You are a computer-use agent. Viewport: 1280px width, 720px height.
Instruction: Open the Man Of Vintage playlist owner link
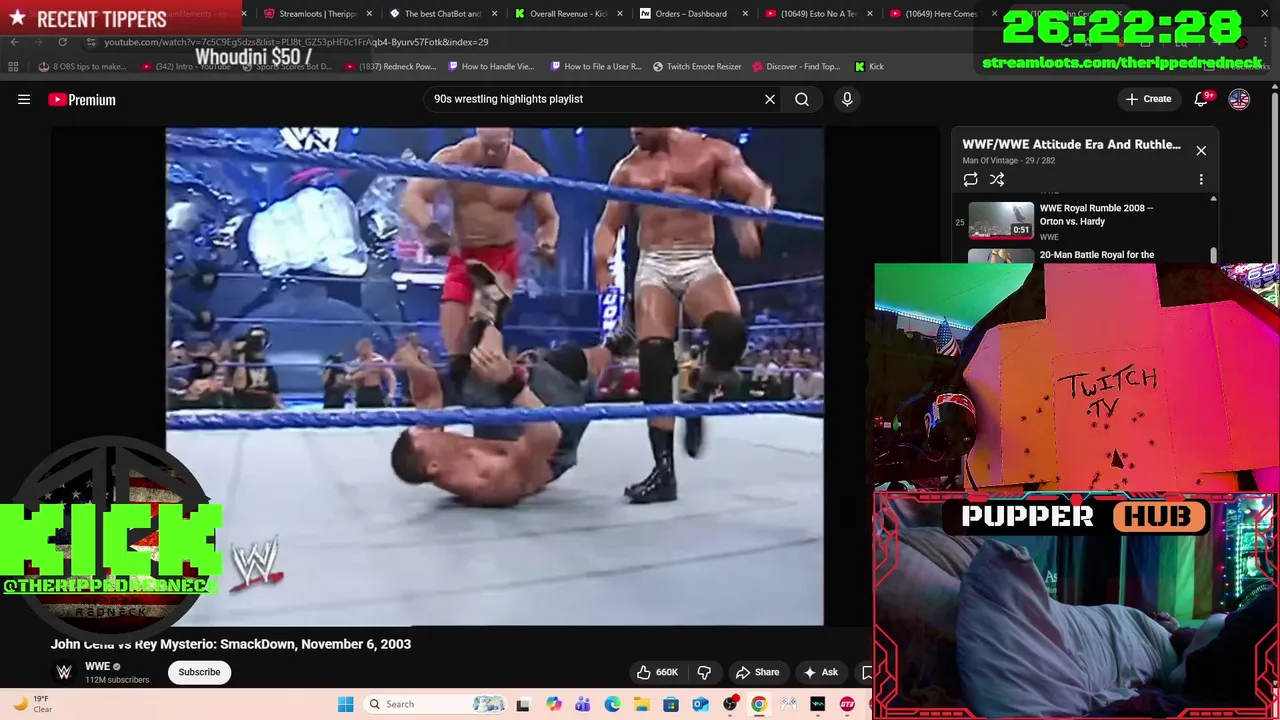990,160
